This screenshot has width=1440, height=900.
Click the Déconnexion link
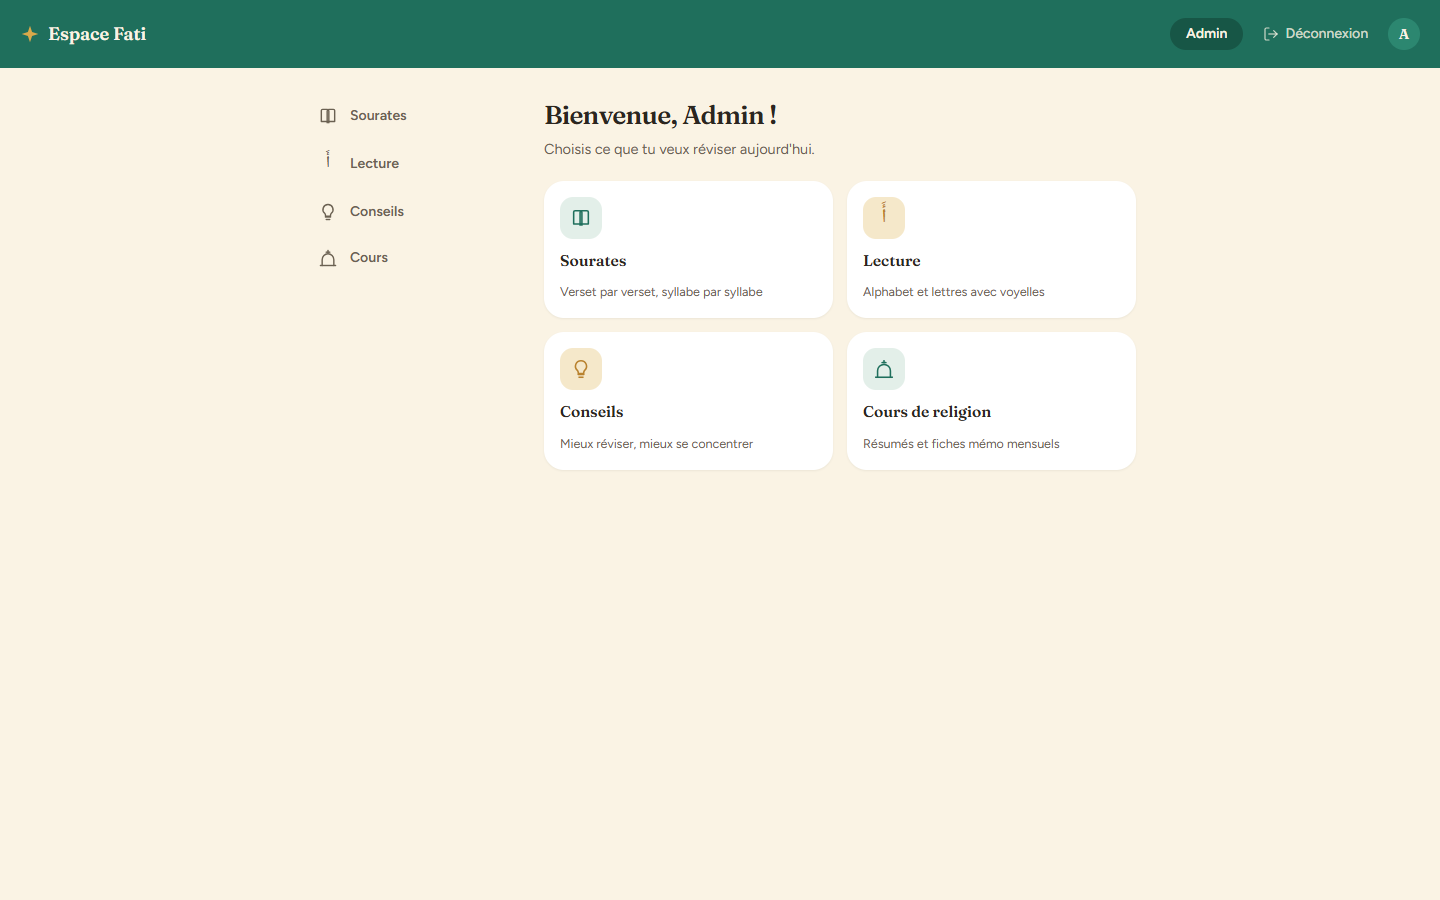tap(1316, 34)
